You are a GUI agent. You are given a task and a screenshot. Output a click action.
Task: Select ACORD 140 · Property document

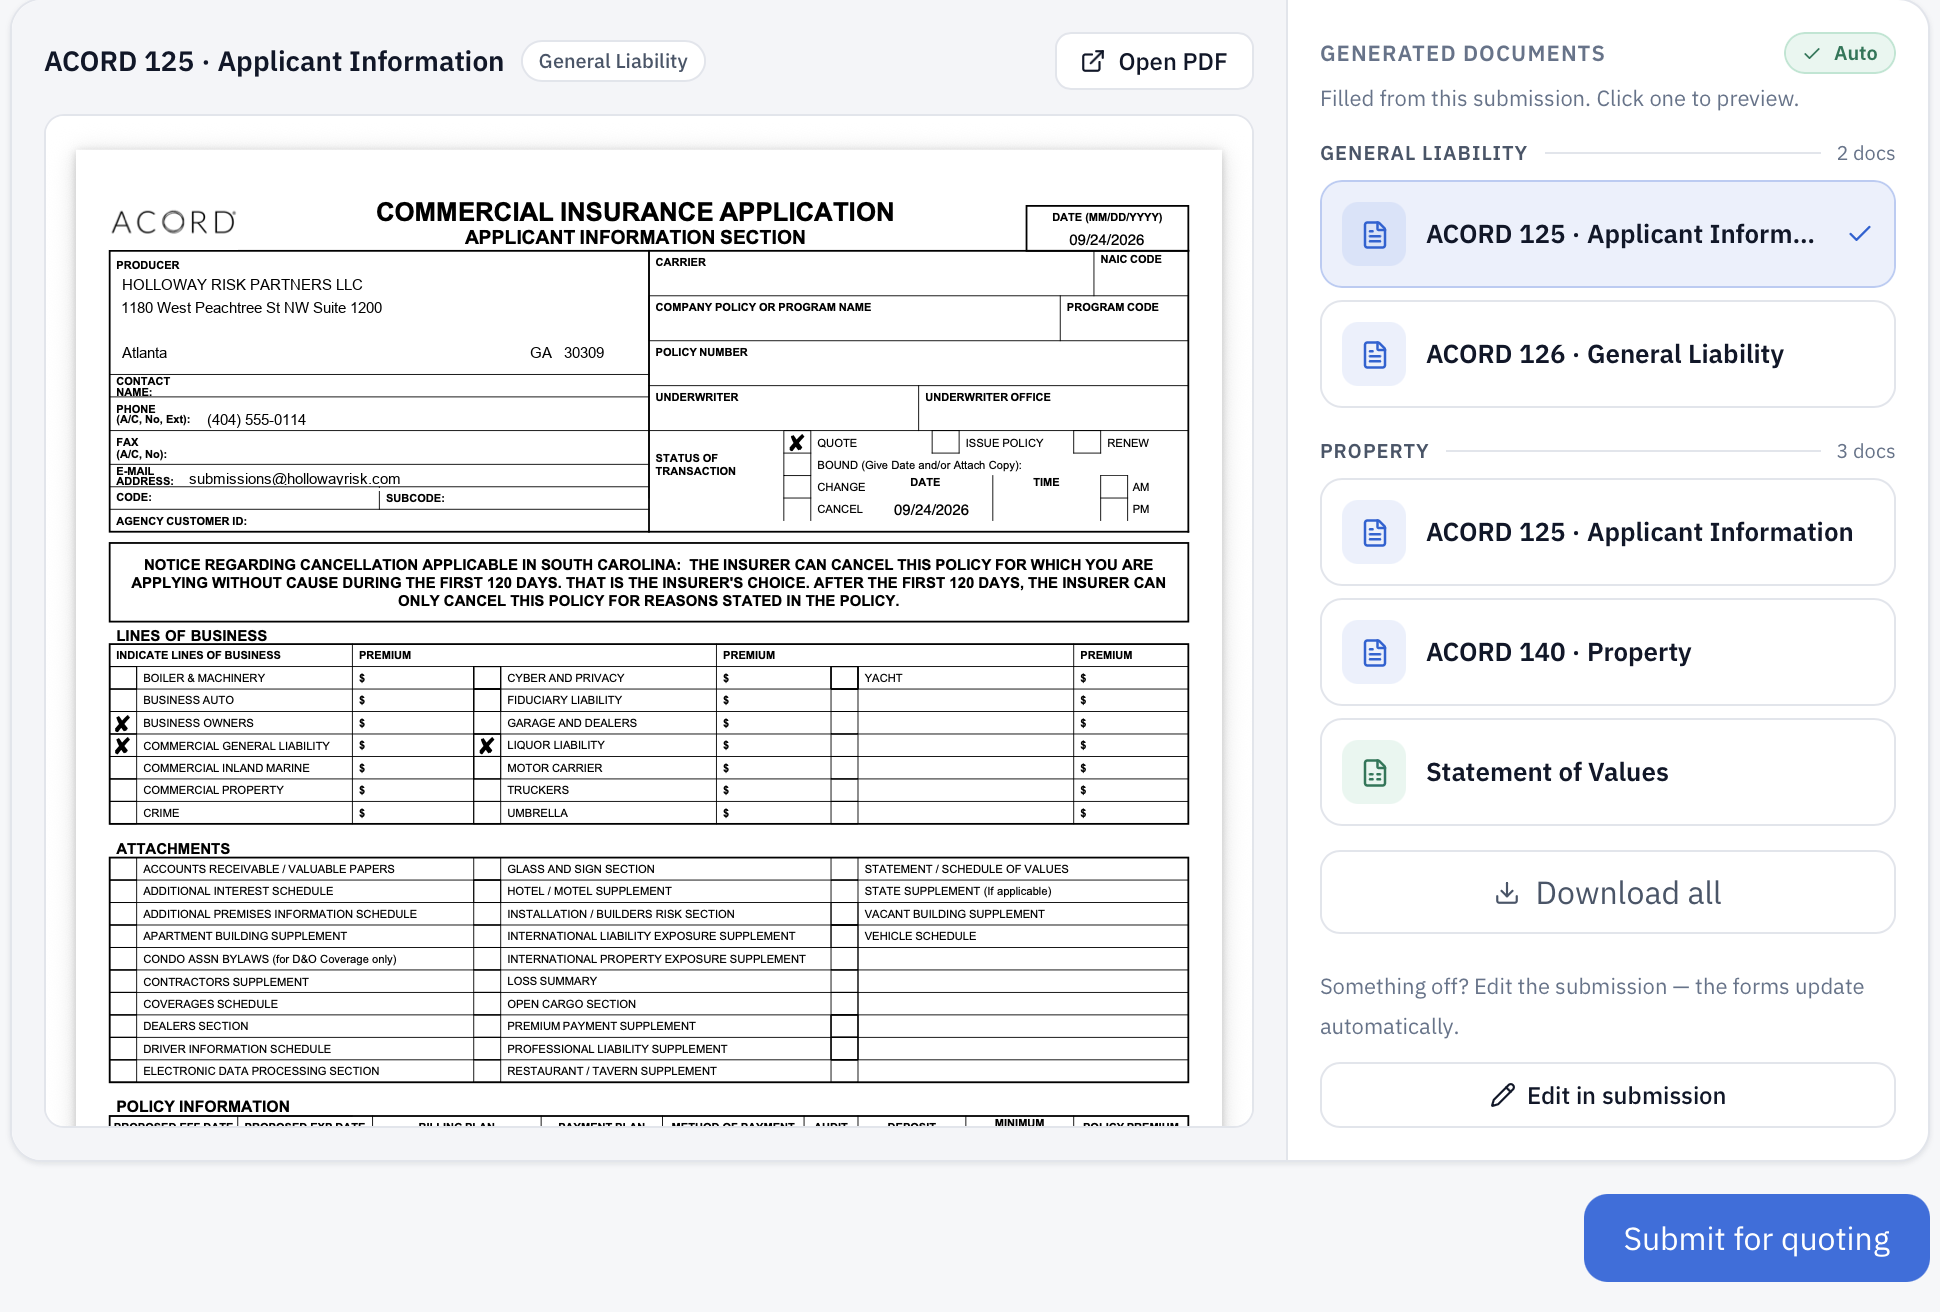[x=1607, y=652]
